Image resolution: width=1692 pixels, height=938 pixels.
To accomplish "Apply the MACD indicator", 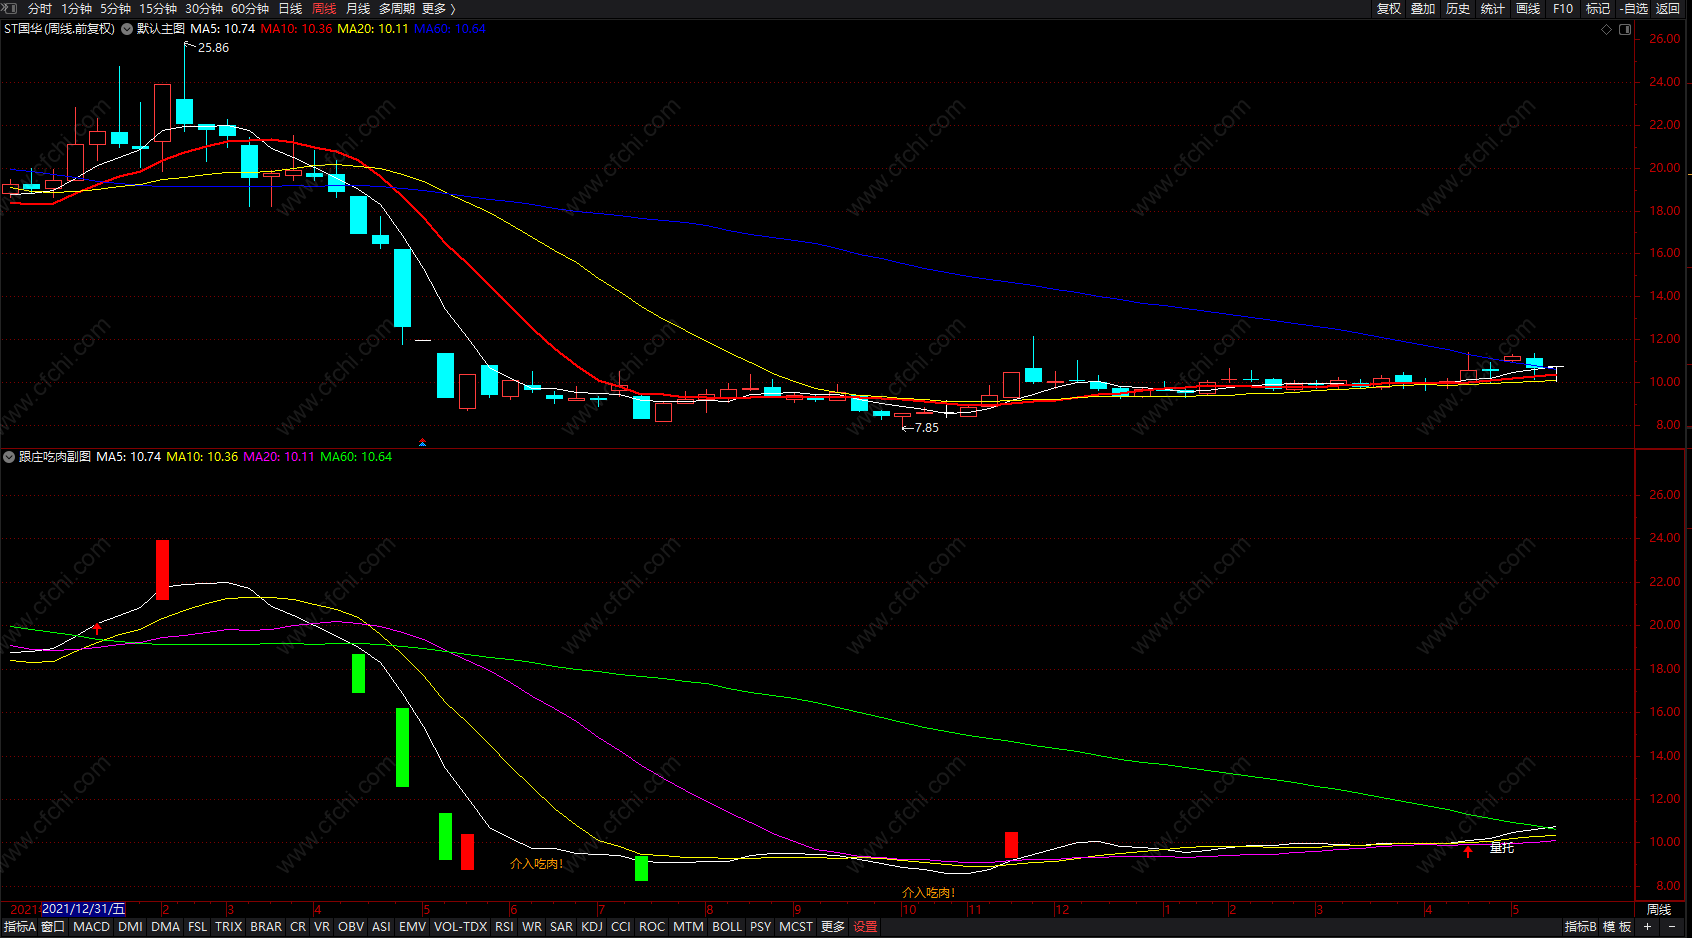I will point(92,927).
